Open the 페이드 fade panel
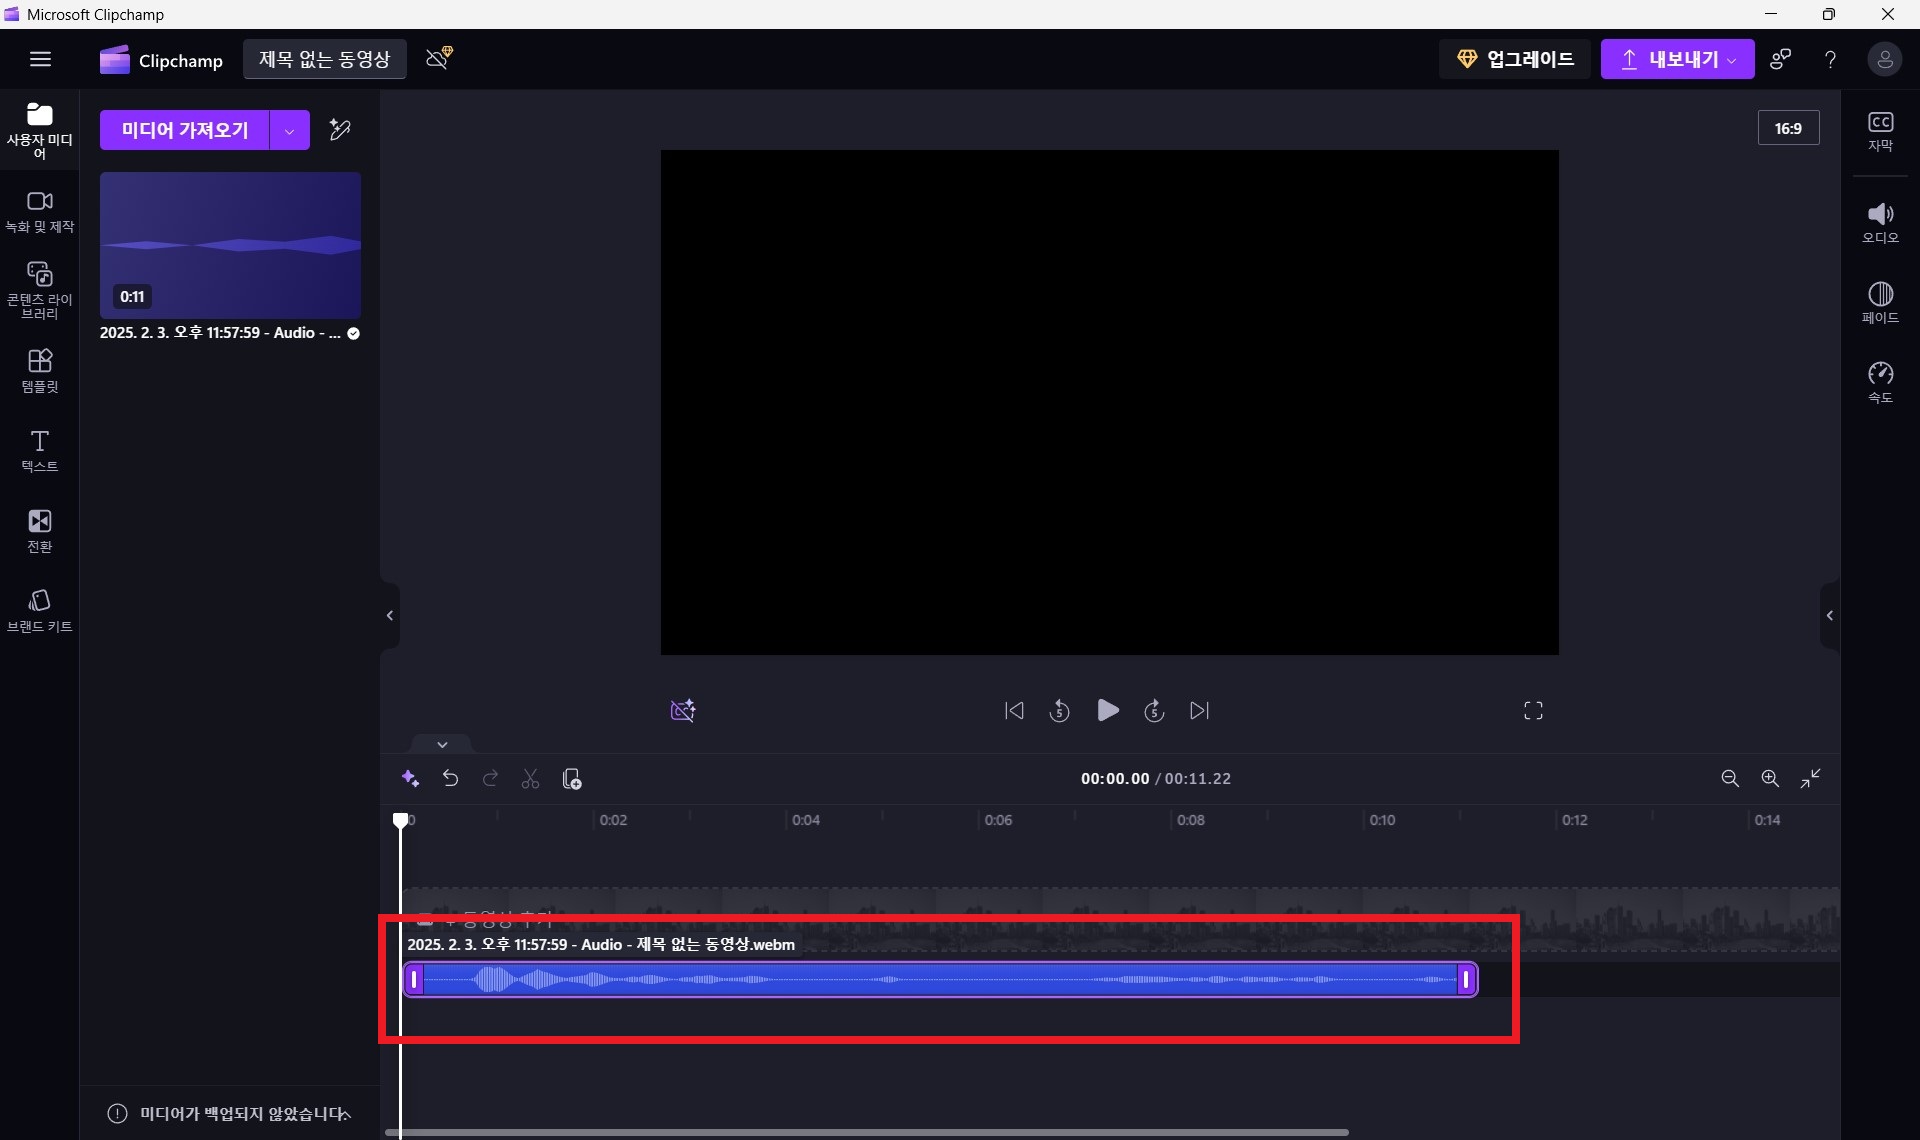Viewport: 1920px width, 1140px height. click(1880, 302)
